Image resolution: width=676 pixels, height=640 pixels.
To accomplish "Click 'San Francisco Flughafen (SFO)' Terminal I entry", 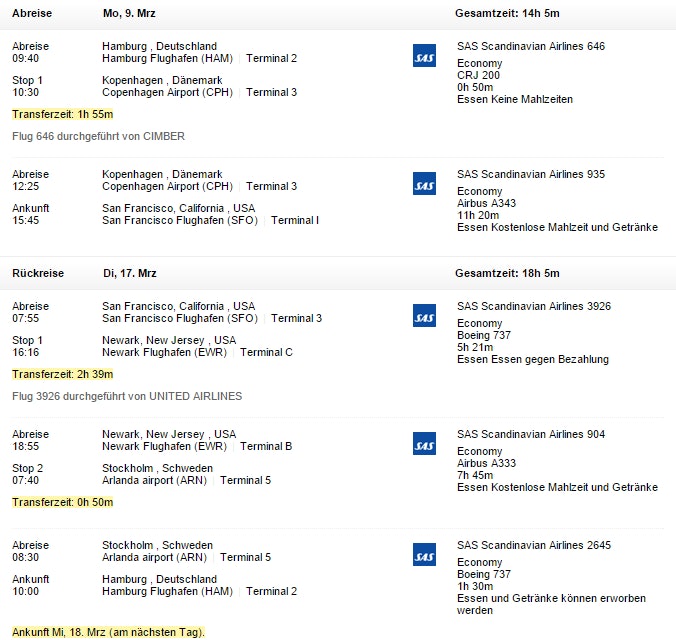I will pyautogui.click(x=210, y=220).
